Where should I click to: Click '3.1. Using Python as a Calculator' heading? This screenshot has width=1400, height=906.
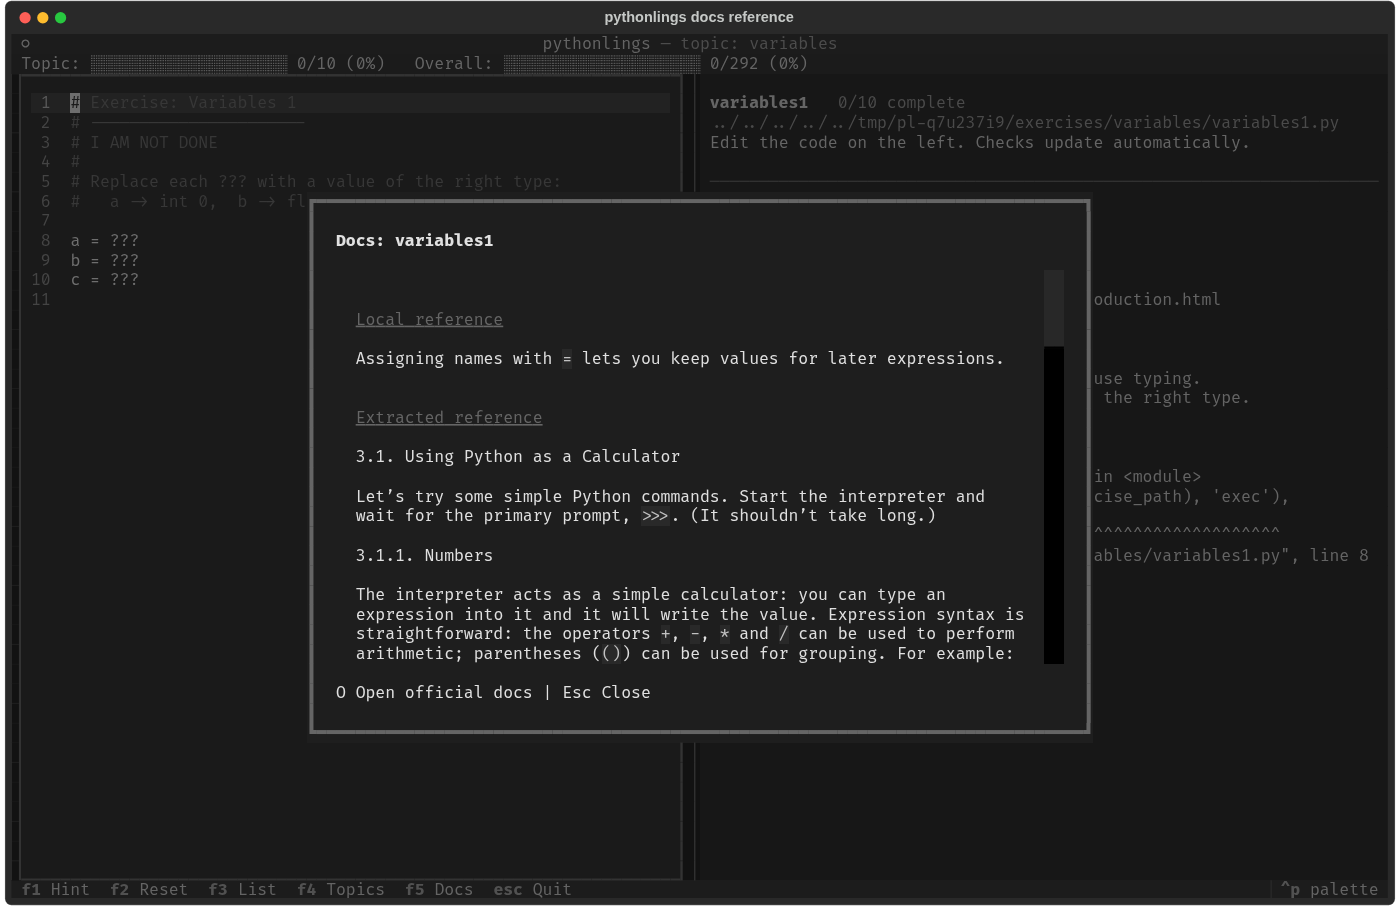tap(518, 456)
